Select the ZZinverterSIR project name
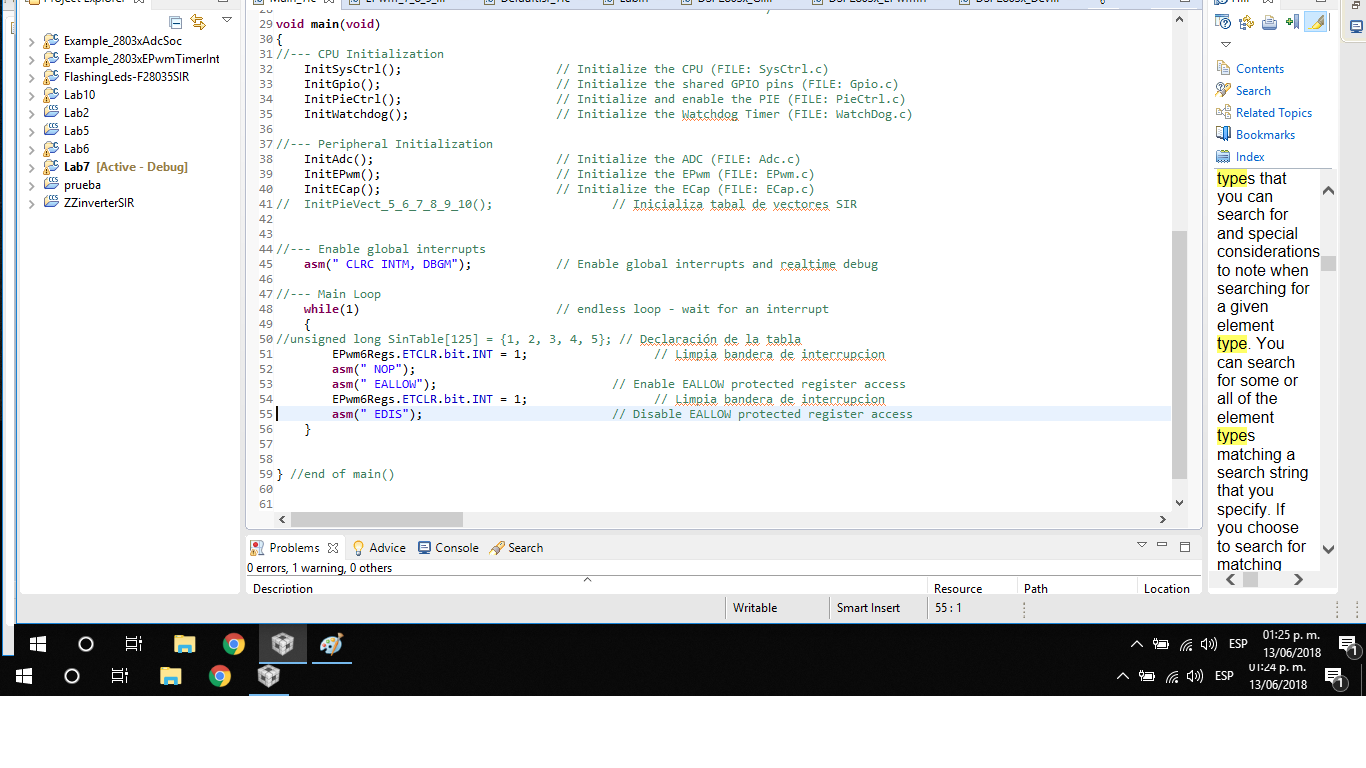The image size is (1366, 768). point(99,203)
